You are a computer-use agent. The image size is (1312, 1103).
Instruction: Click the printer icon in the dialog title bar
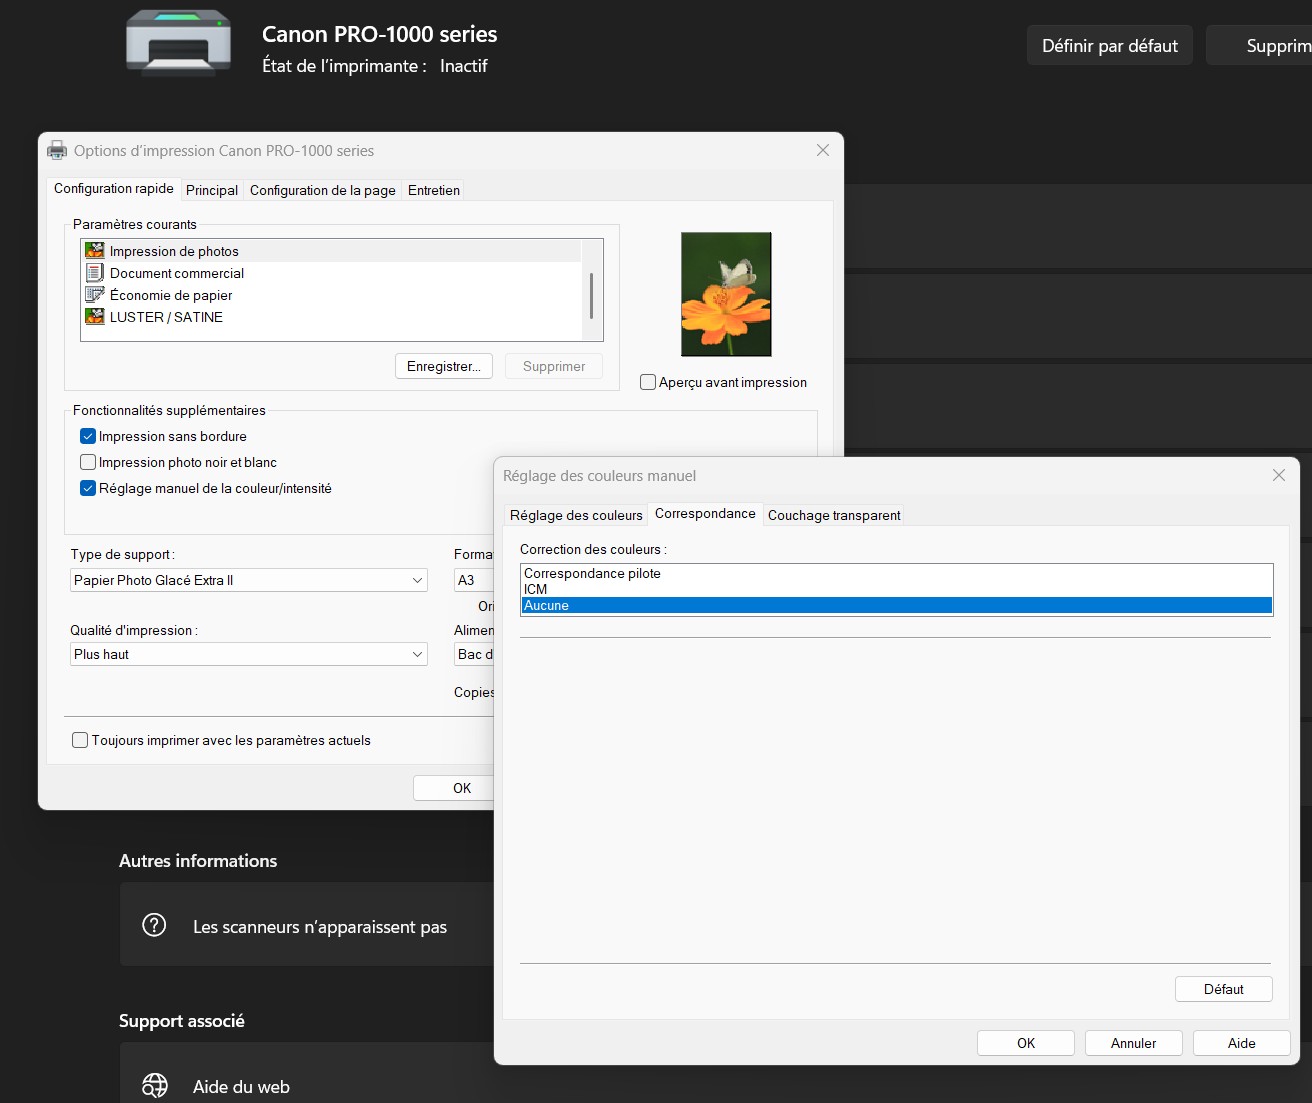(x=58, y=151)
